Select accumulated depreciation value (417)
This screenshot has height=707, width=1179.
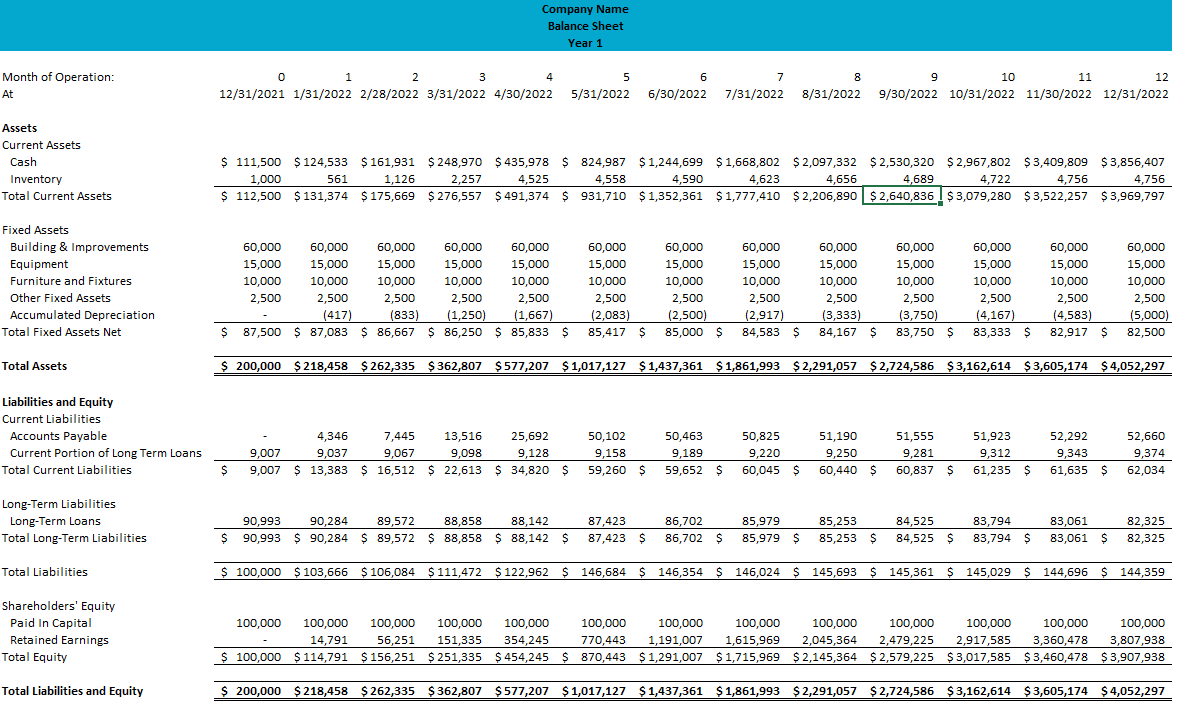pyautogui.click(x=337, y=315)
